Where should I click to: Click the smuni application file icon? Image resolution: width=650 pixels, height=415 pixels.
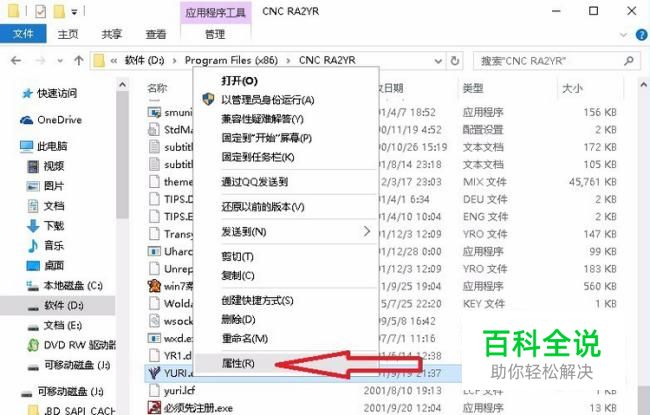(154, 112)
